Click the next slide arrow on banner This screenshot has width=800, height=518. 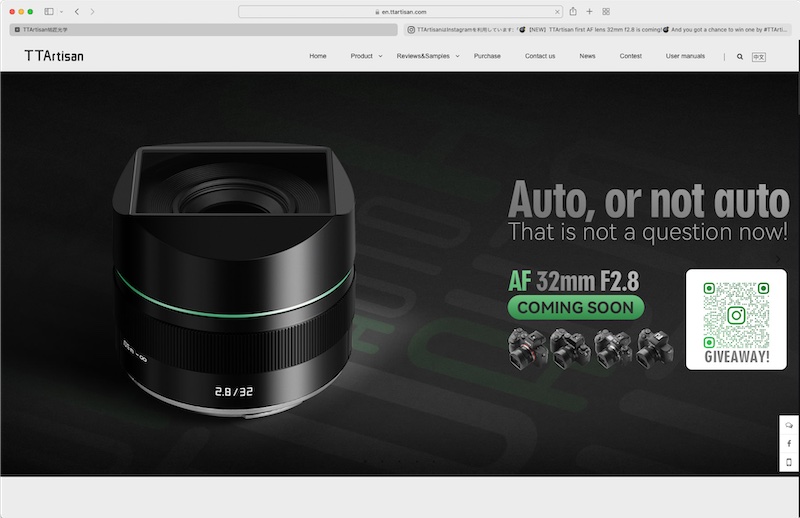778,259
